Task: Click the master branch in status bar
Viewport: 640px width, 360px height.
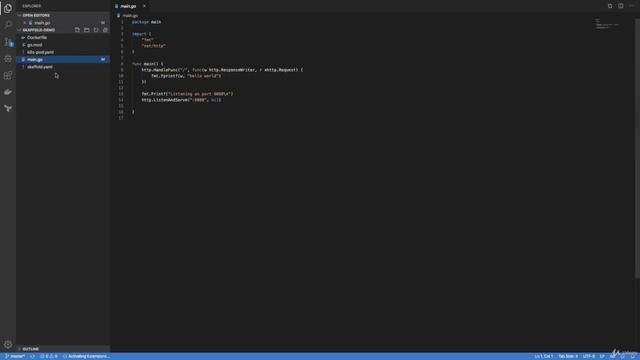Action: click(x=15, y=356)
